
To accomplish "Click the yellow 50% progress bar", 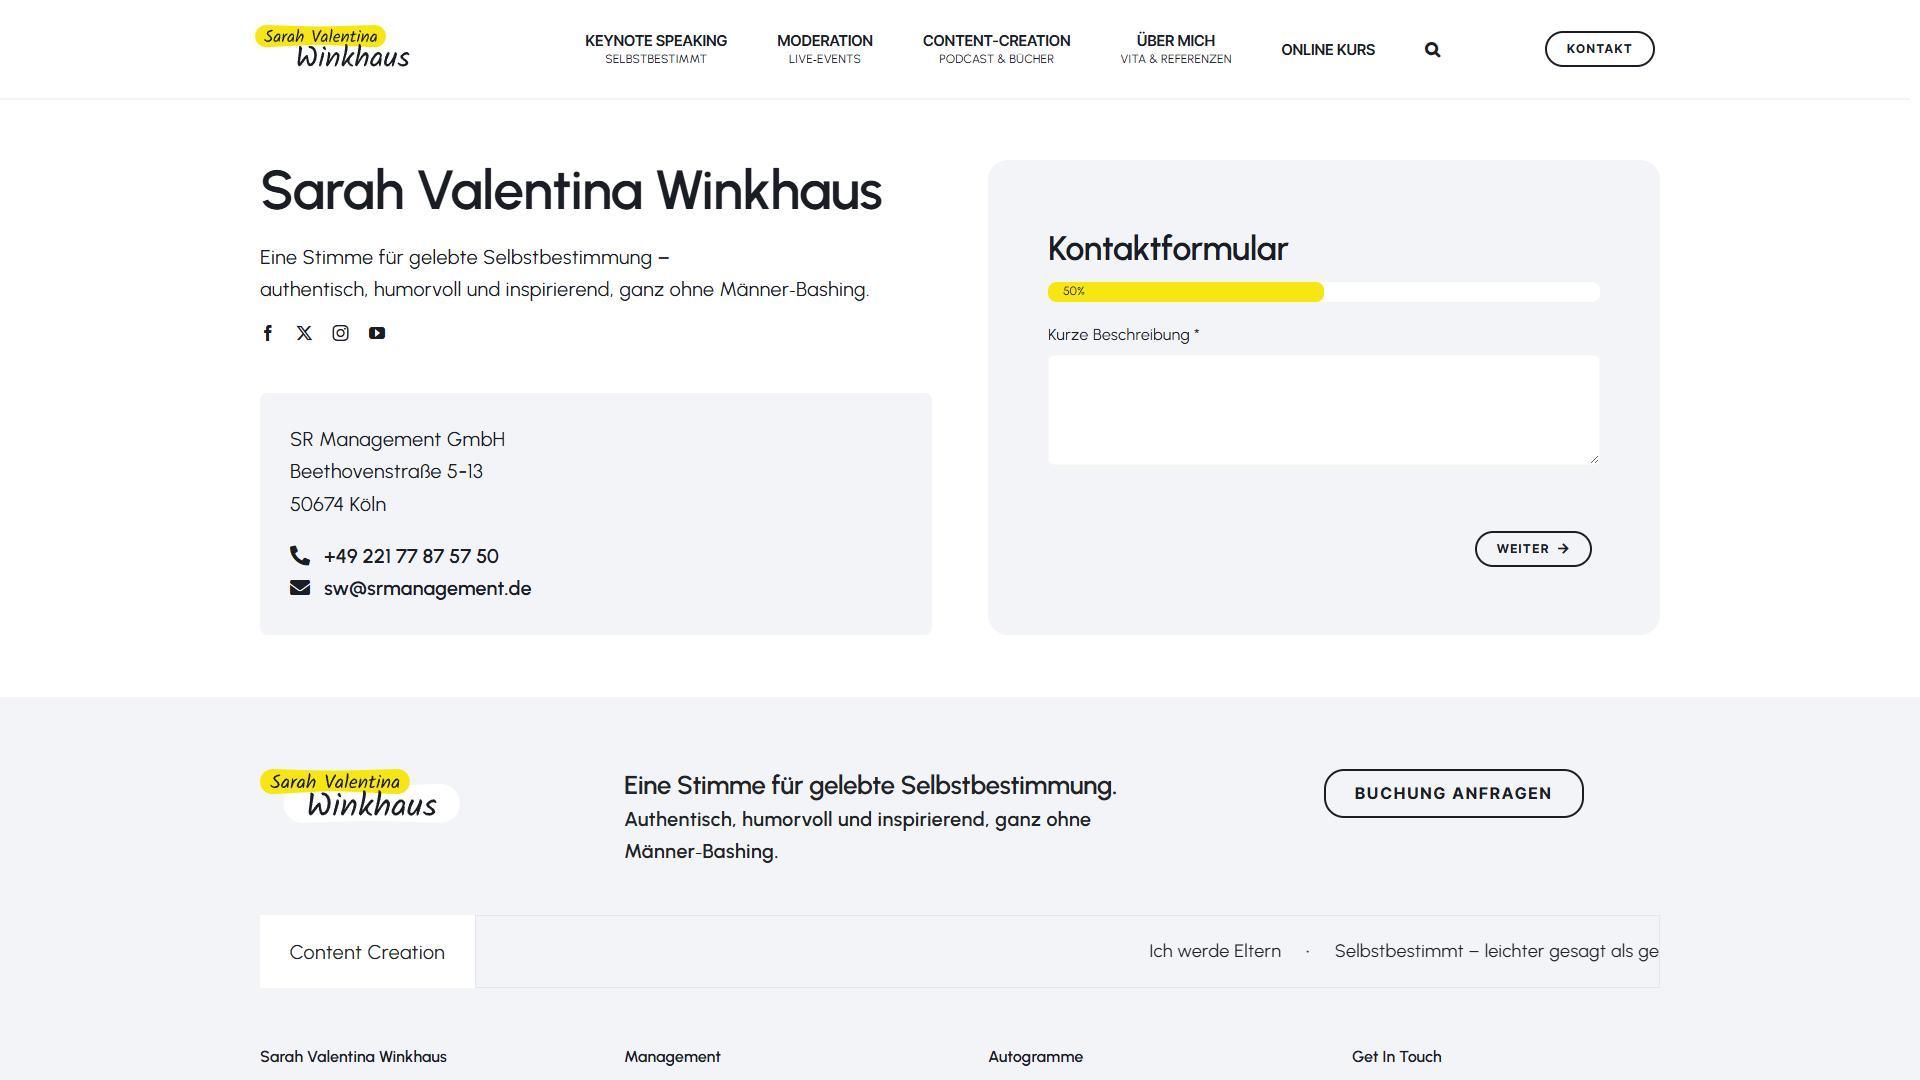I will click(1185, 292).
